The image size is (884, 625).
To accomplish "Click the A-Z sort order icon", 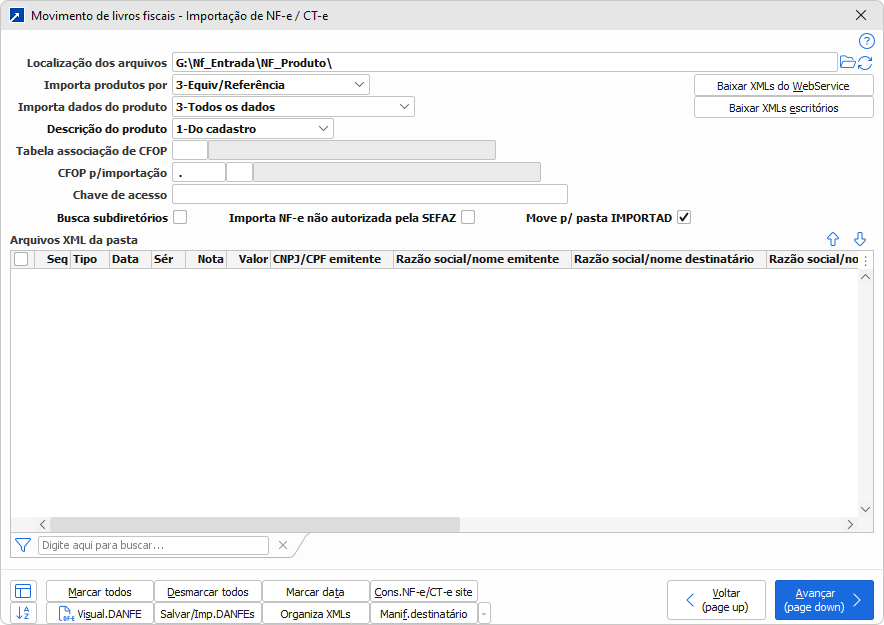I will click(23, 613).
